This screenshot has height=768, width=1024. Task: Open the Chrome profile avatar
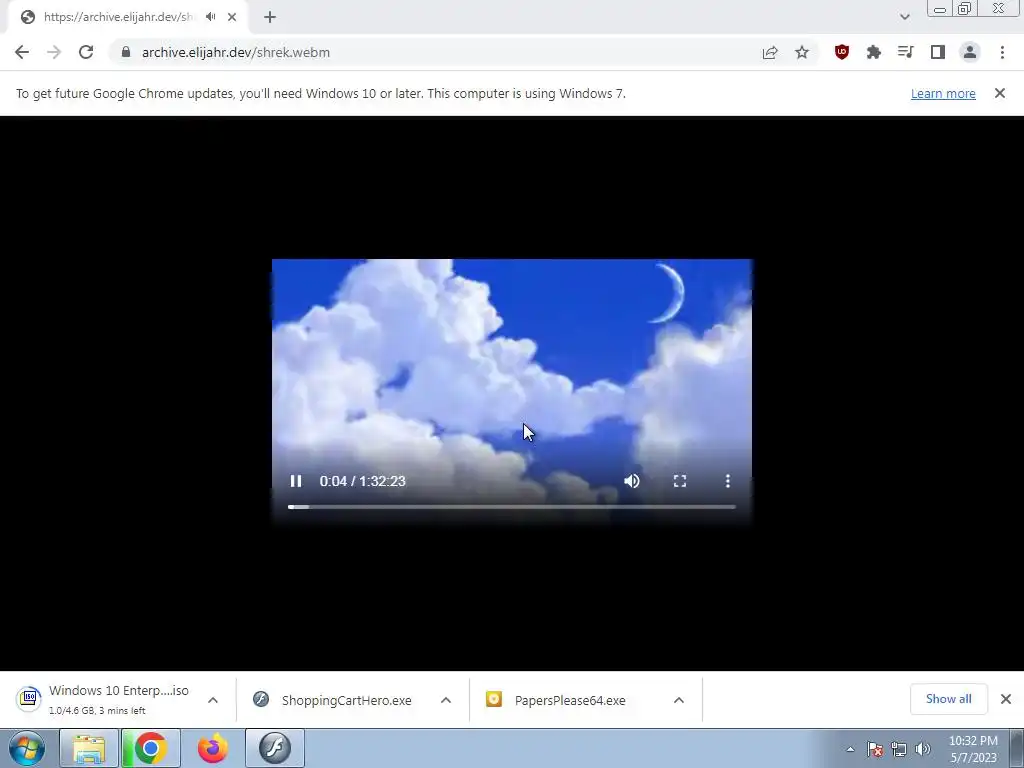[x=970, y=52]
